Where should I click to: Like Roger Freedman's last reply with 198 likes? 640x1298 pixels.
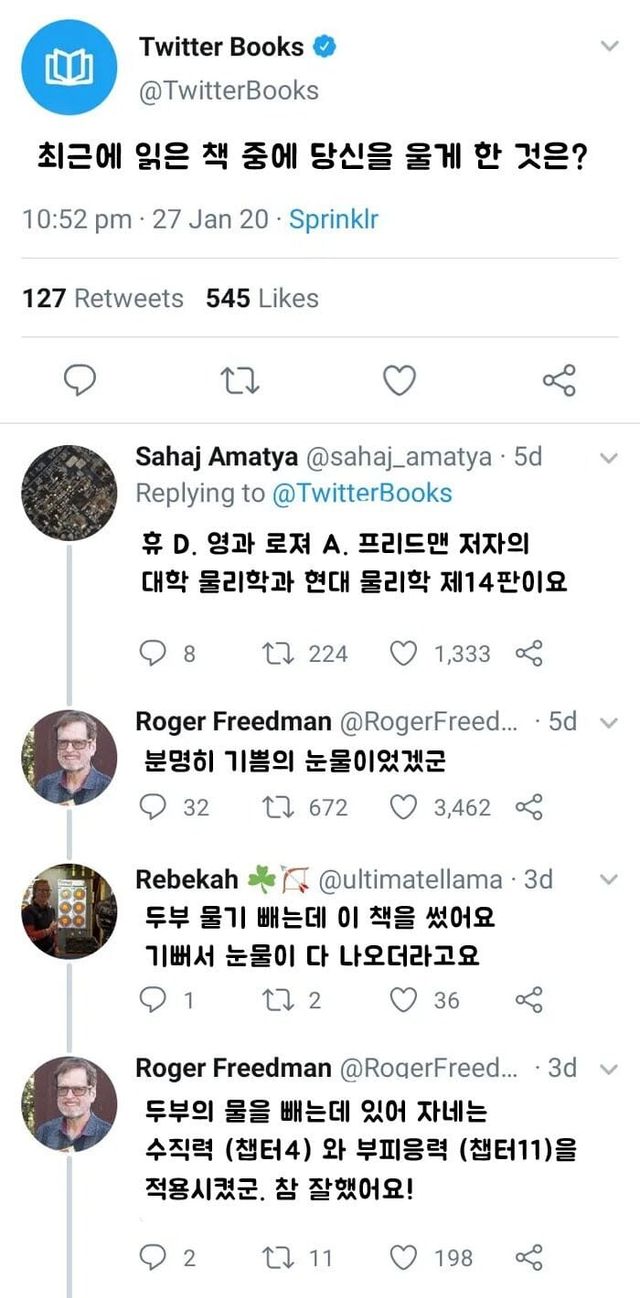coord(402,1258)
